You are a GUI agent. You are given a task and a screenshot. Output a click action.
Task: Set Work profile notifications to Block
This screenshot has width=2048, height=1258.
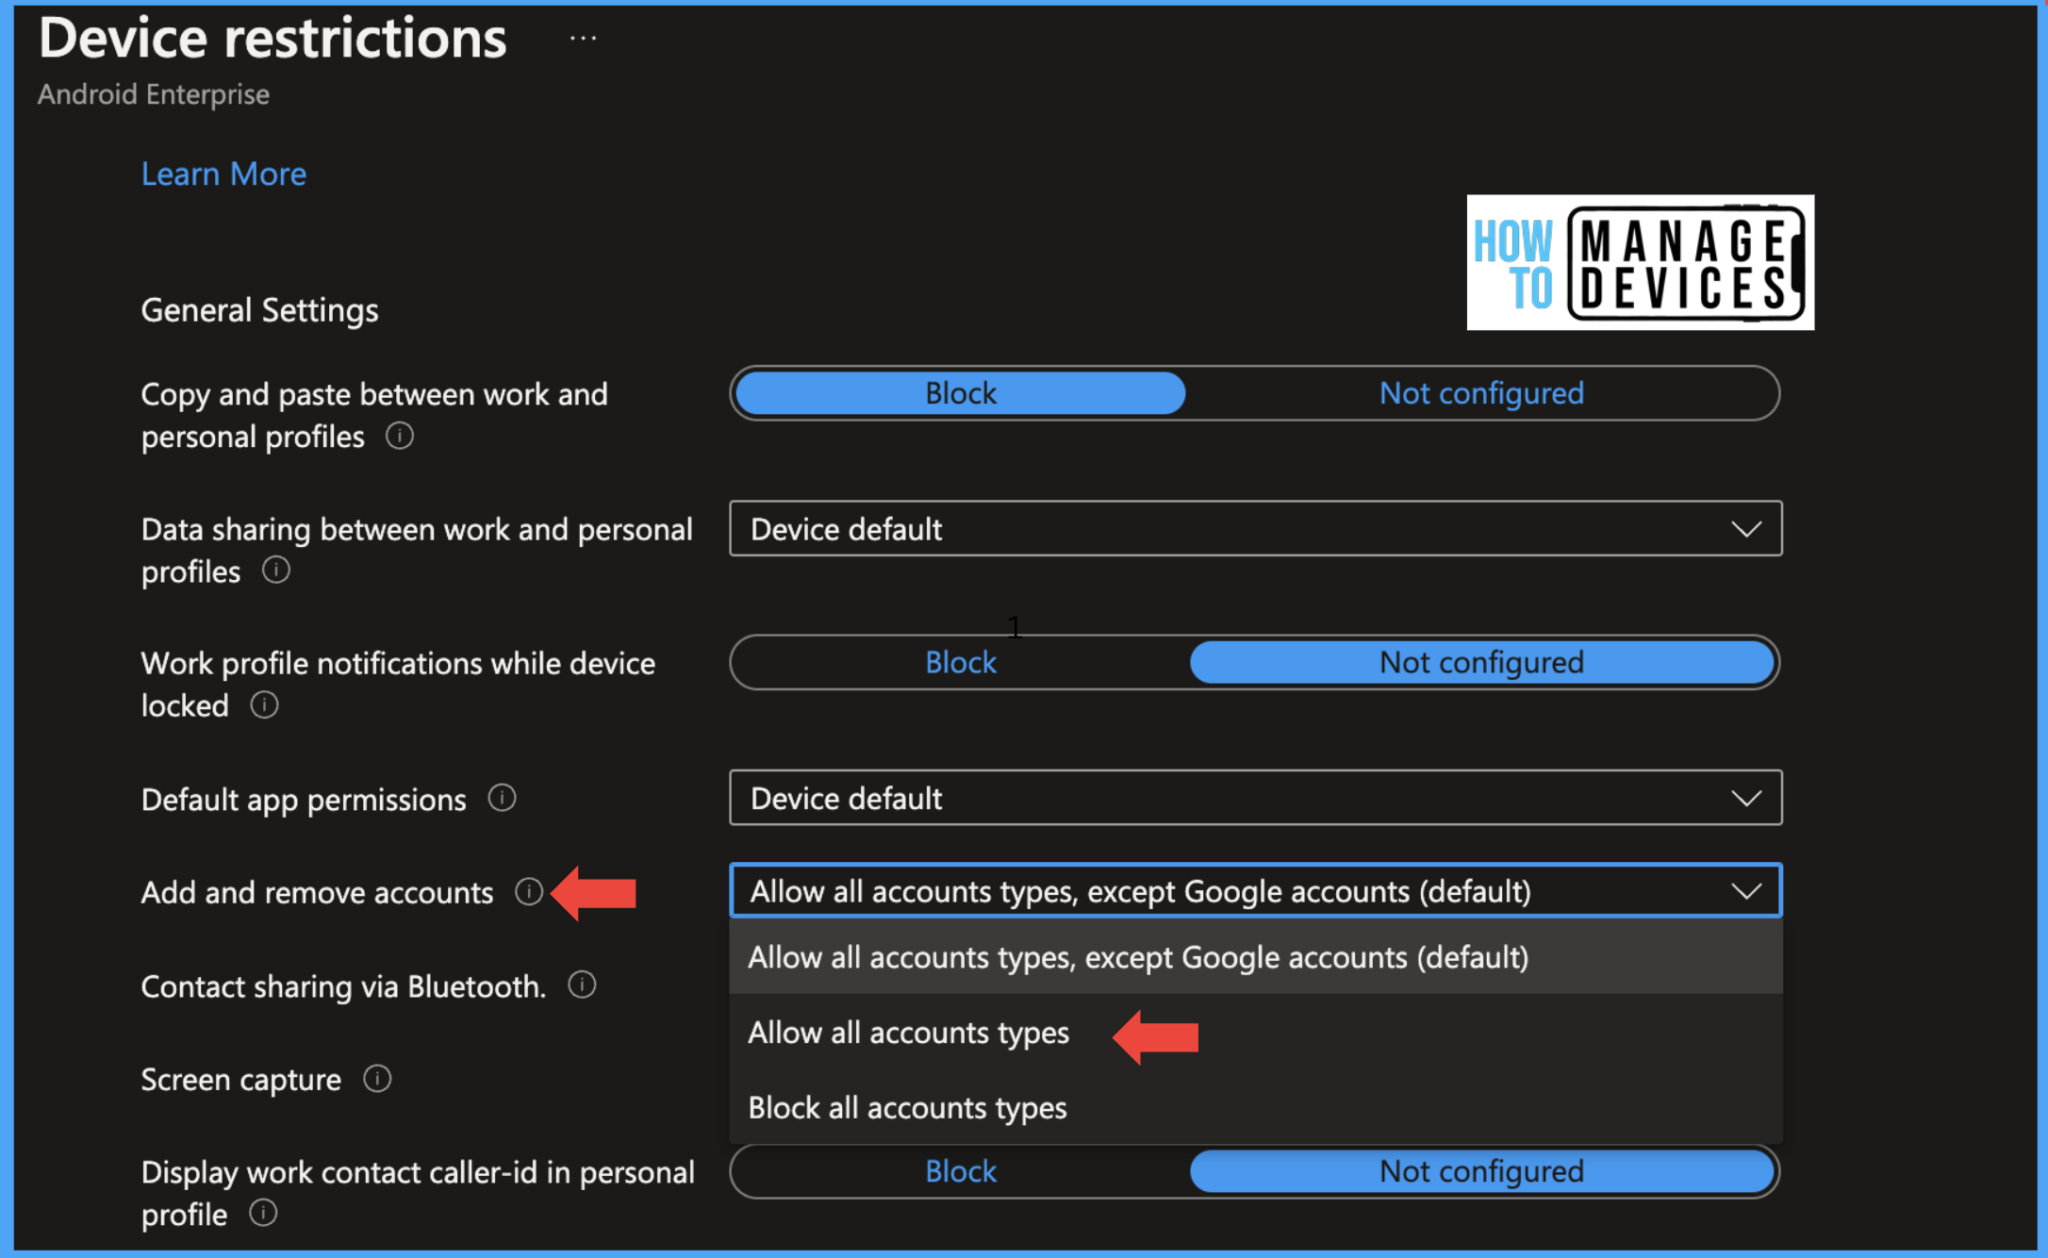pyautogui.click(x=961, y=662)
